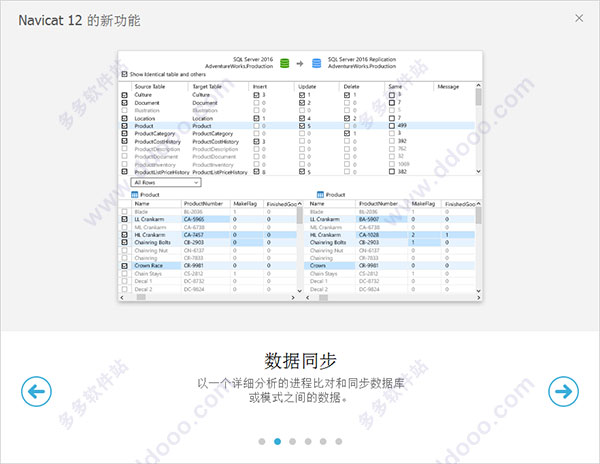Screen dimensions: 600x464
Task: Select the third pagination dot
Action: tap(292, 441)
